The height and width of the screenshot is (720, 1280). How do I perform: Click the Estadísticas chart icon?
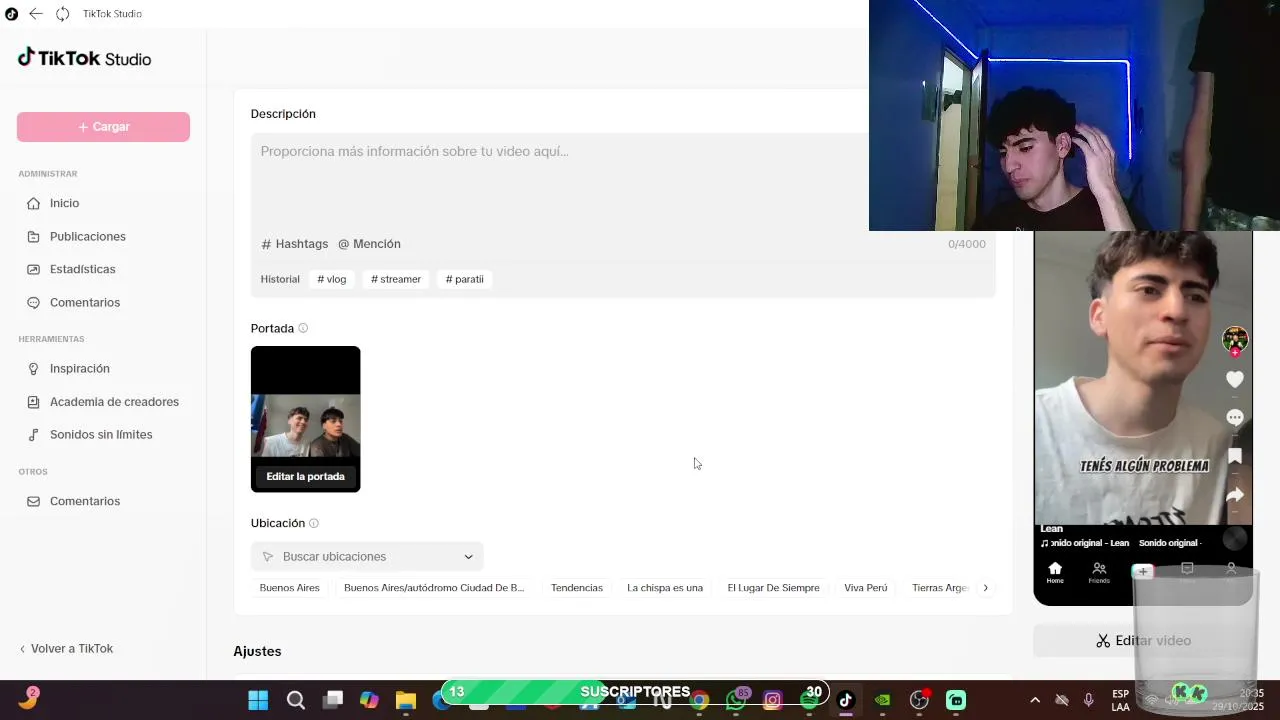pos(34,269)
